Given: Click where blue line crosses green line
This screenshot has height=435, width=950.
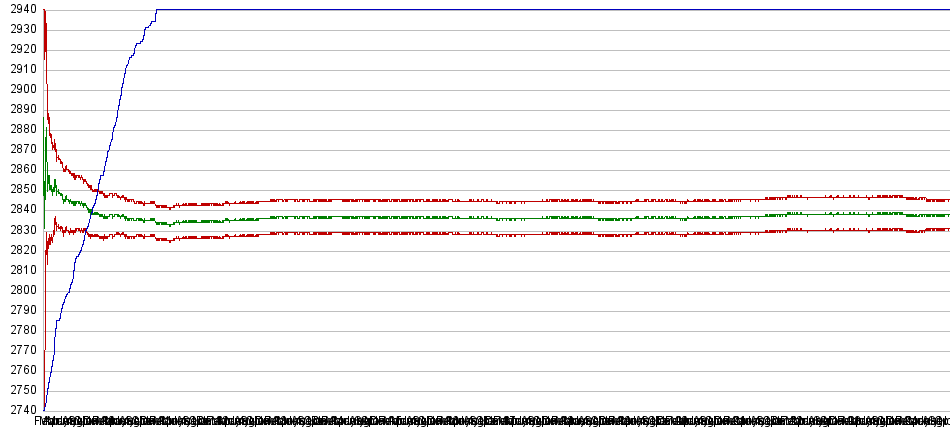Looking at the screenshot, I should (x=92, y=212).
